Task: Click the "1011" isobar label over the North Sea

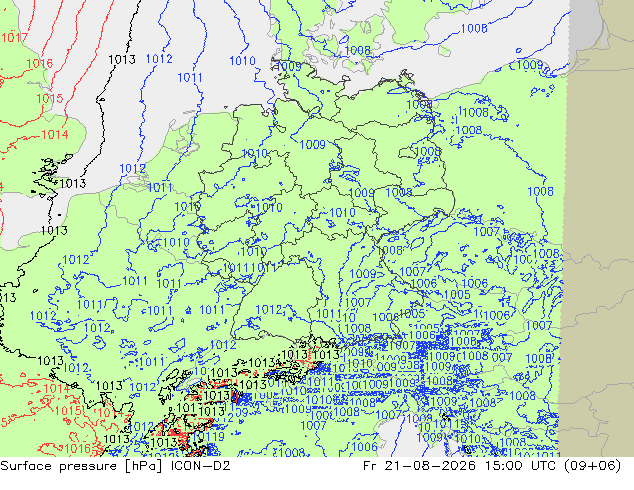Action: tap(190, 77)
